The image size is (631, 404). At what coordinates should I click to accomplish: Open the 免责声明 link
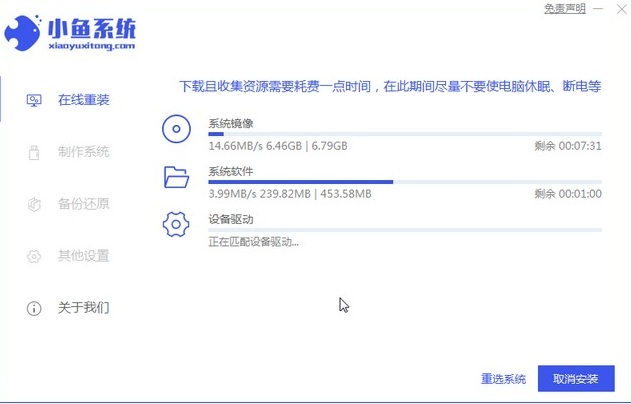565,8
